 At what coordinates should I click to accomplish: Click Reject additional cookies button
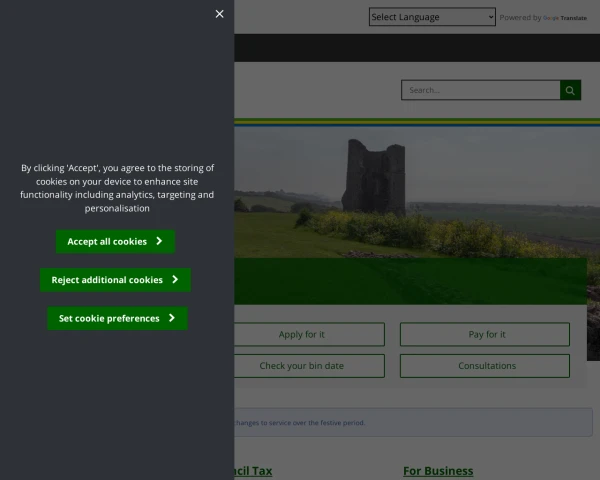116,280
